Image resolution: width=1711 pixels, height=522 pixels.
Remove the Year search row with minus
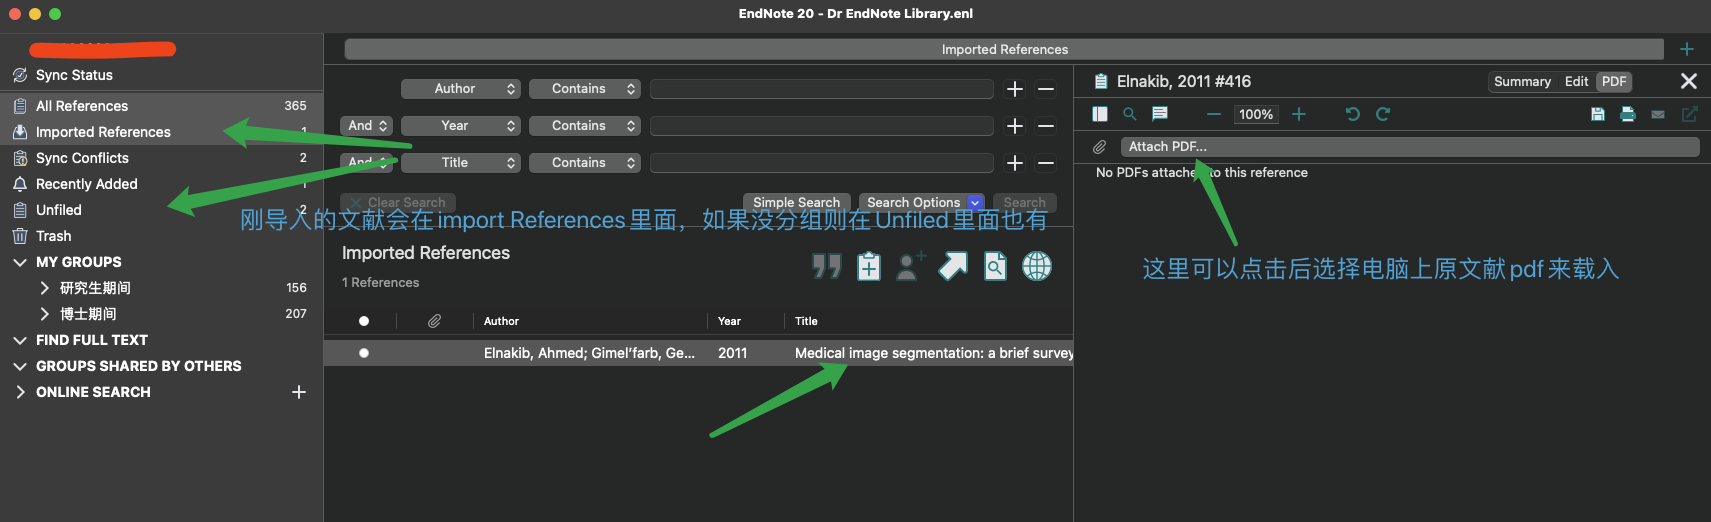point(1046,126)
